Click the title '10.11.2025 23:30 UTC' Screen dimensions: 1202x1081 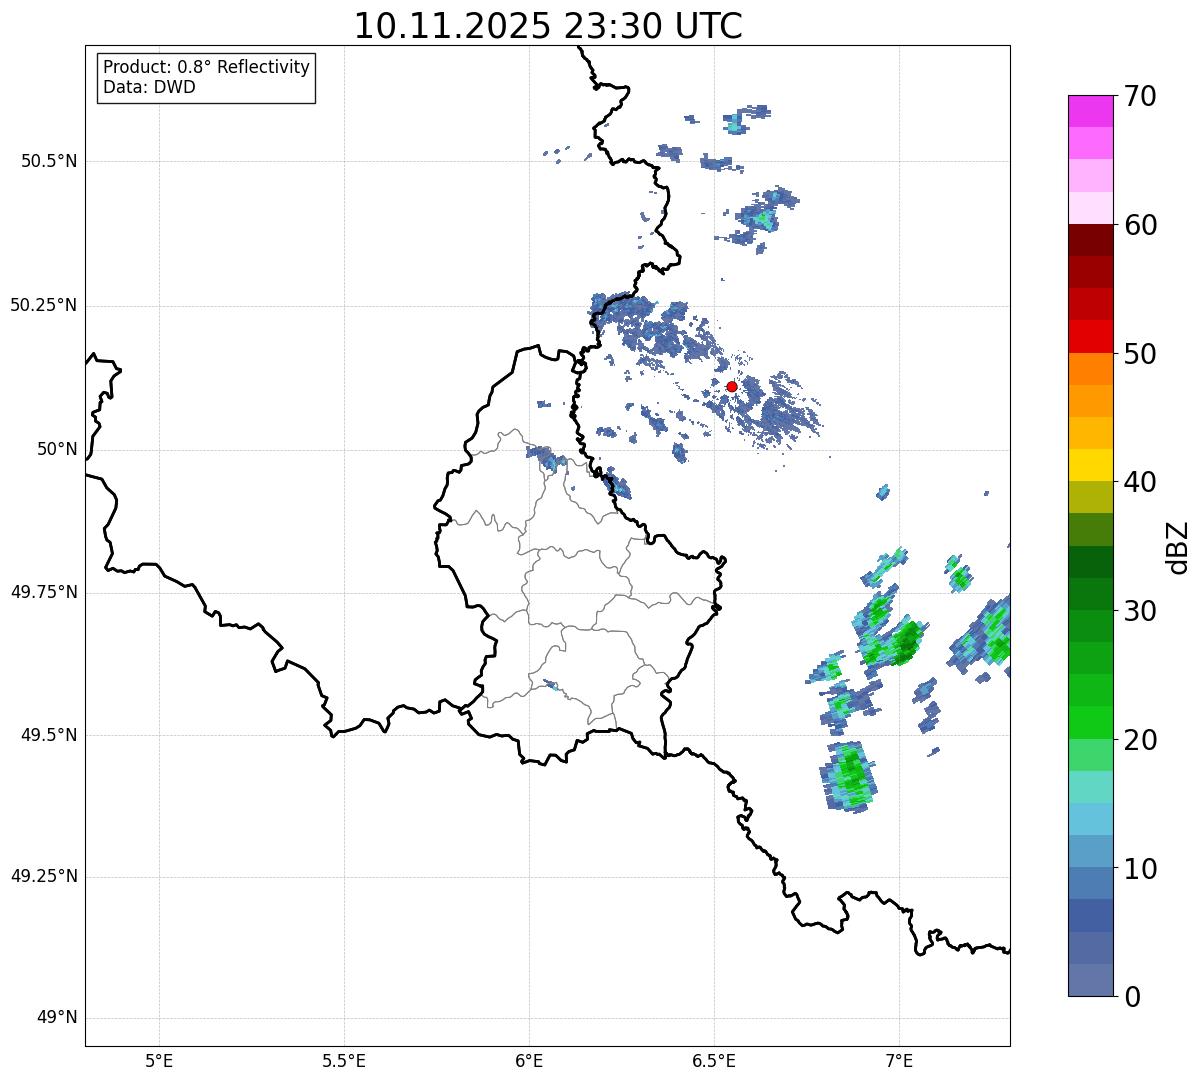548,26
